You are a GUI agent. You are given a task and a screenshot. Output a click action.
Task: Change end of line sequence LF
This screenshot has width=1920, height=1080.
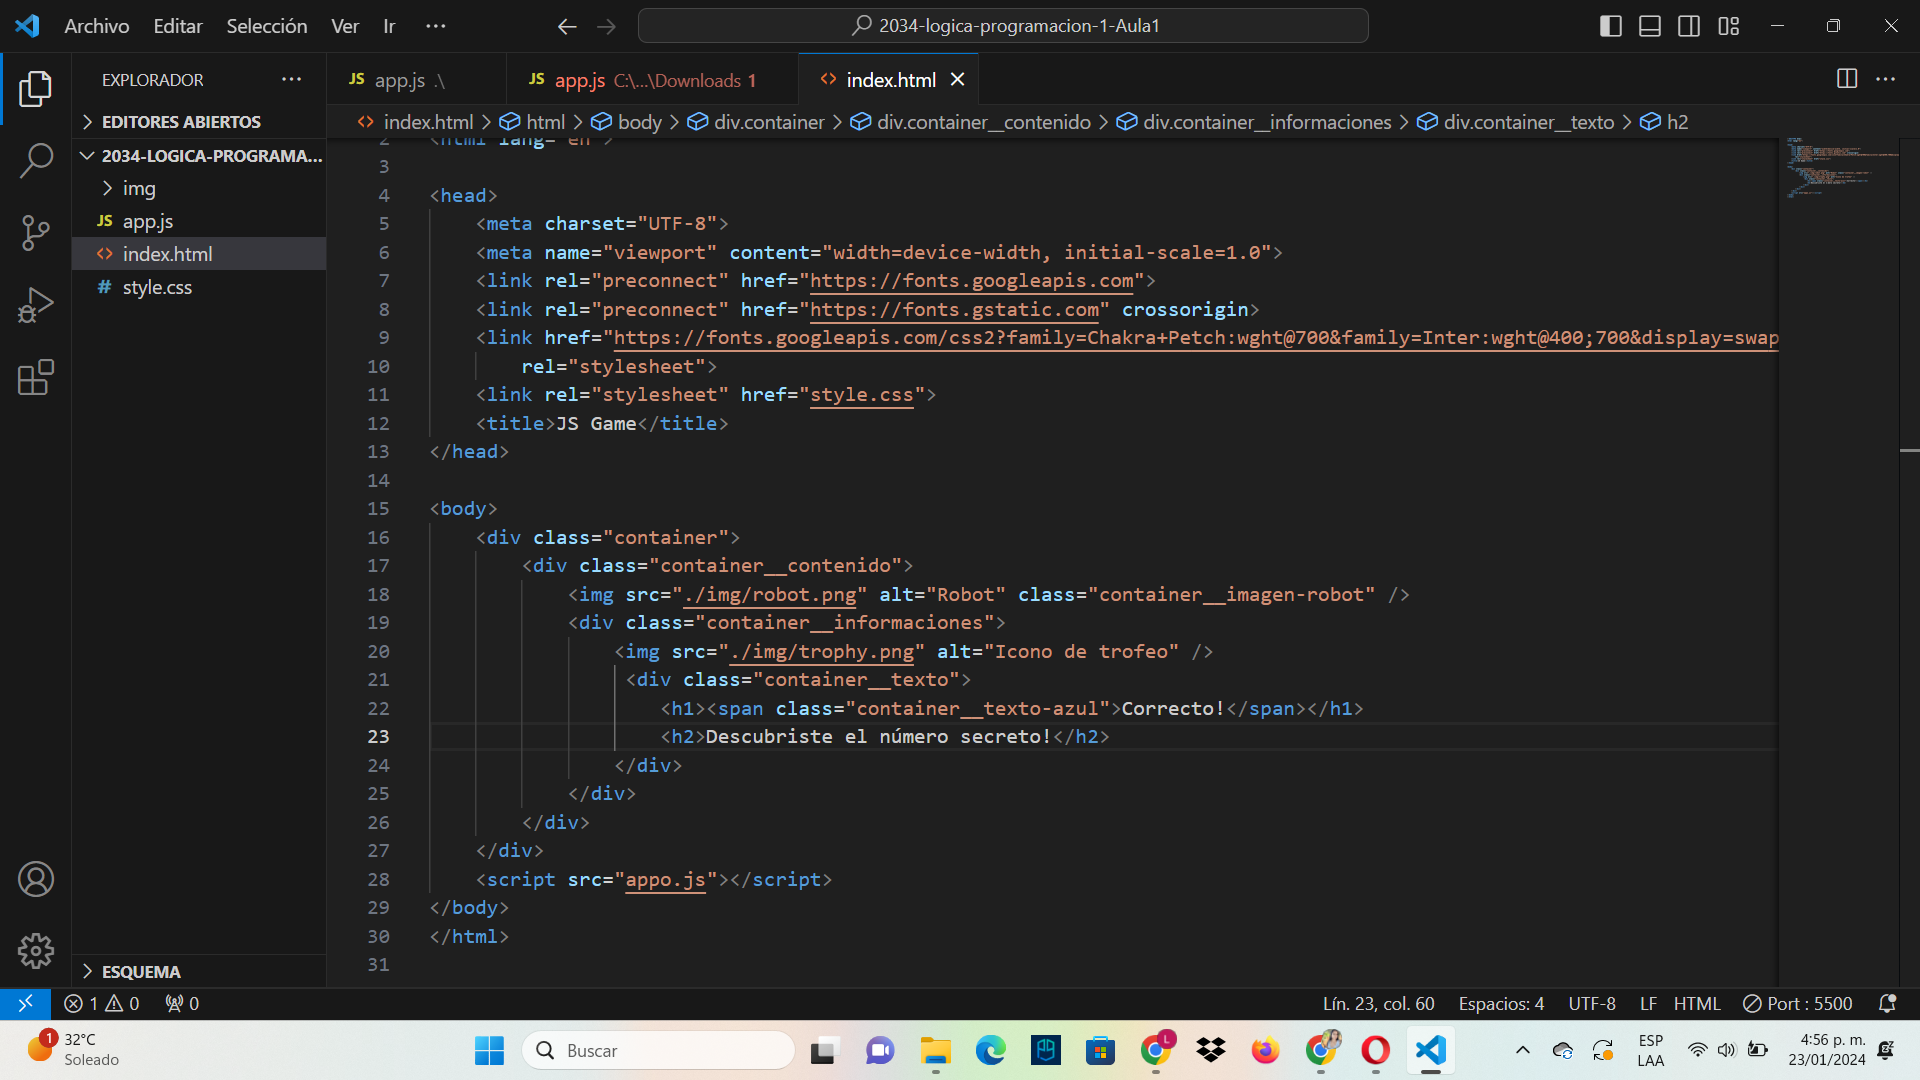[1648, 1003]
